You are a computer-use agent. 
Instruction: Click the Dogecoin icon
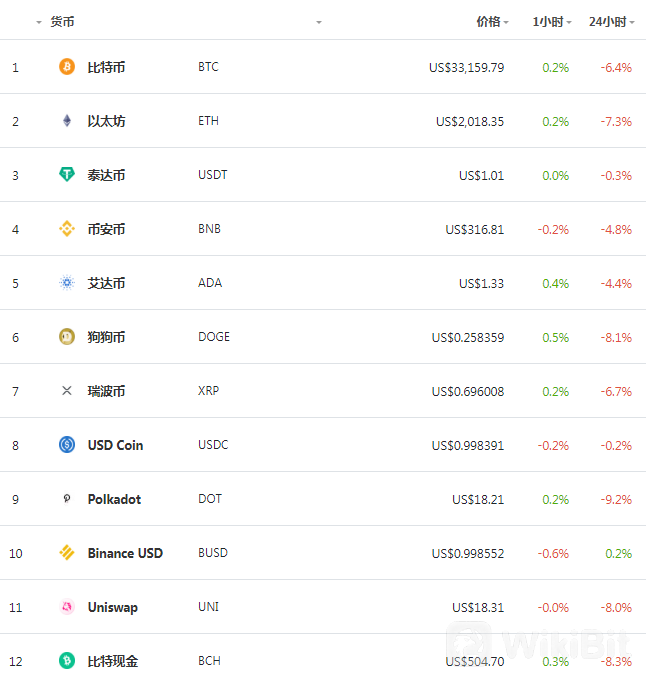67,337
